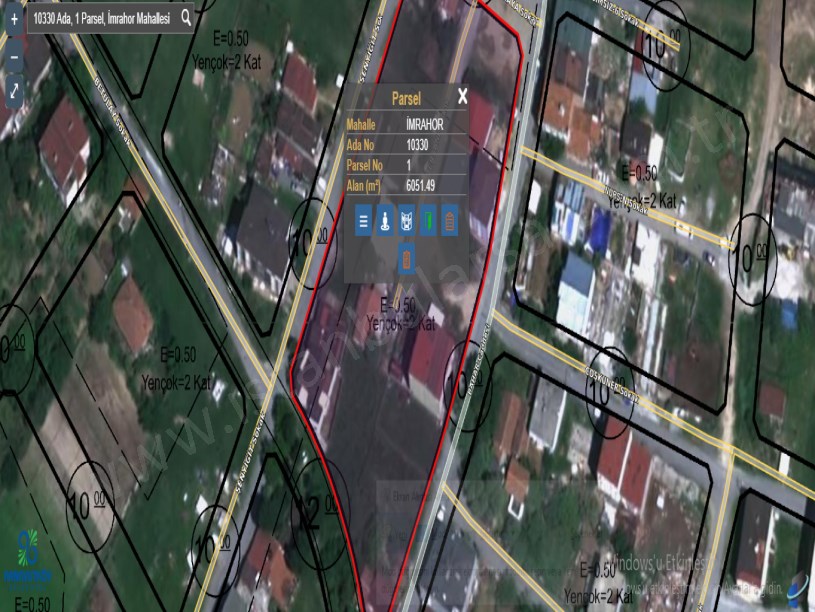Image resolution: width=815 pixels, height=612 pixels.
Task: Open street view via the pin icon
Action: (x=385, y=222)
